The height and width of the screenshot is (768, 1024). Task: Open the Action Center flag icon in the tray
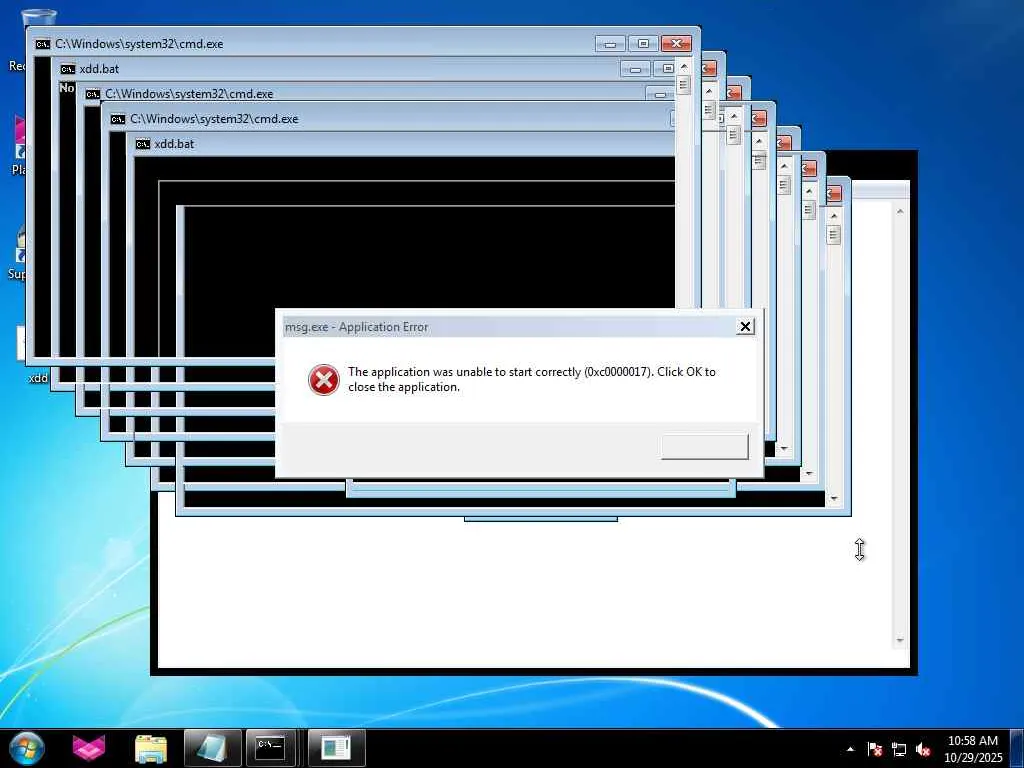(x=875, y=749)
